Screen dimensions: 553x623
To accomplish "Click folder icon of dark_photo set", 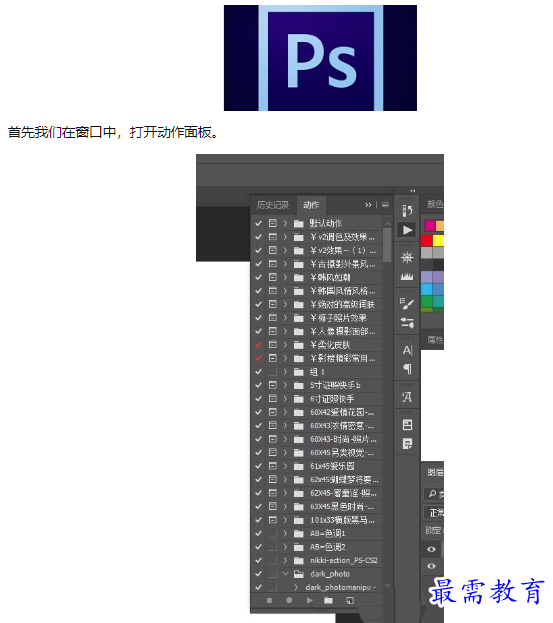I will coord(299,574).
